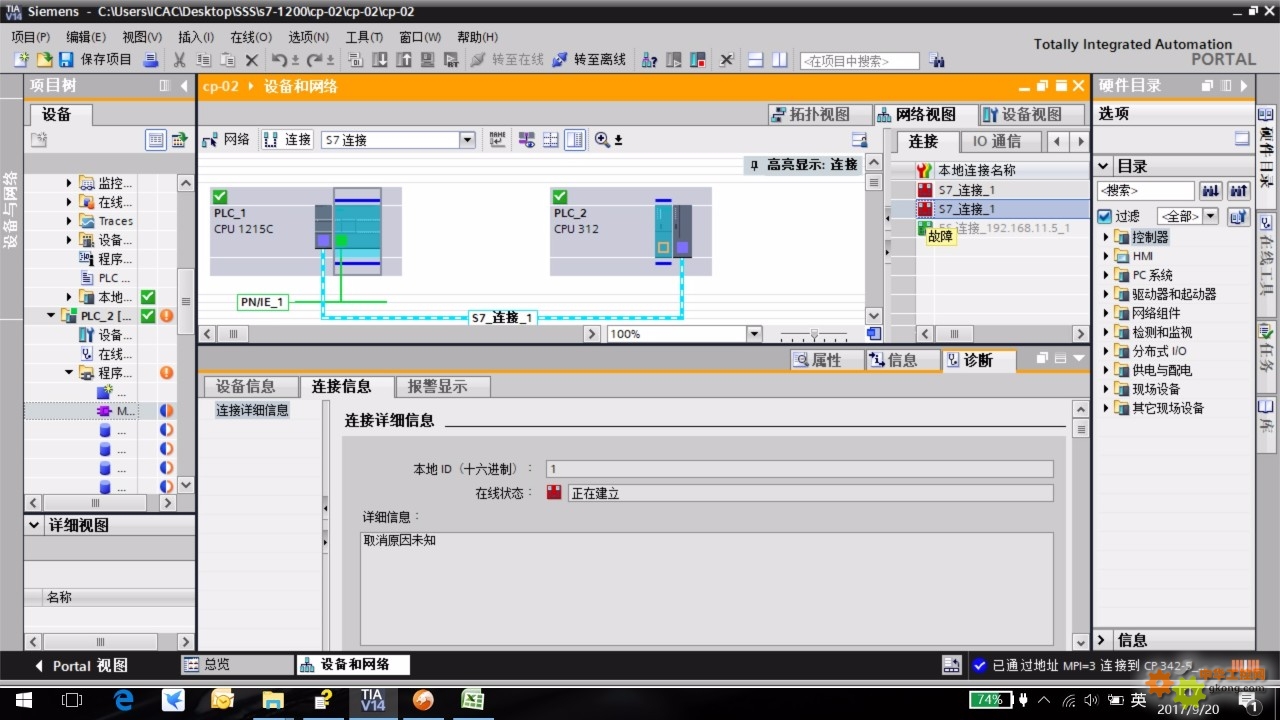This screenshot has width=1280, height=720.
Task: Click the 网络 networking button
Action: (226, 140)
